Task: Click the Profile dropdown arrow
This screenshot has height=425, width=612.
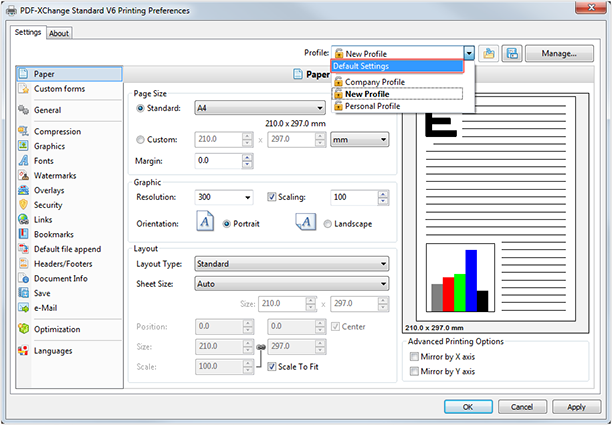Action: point(469,53)
